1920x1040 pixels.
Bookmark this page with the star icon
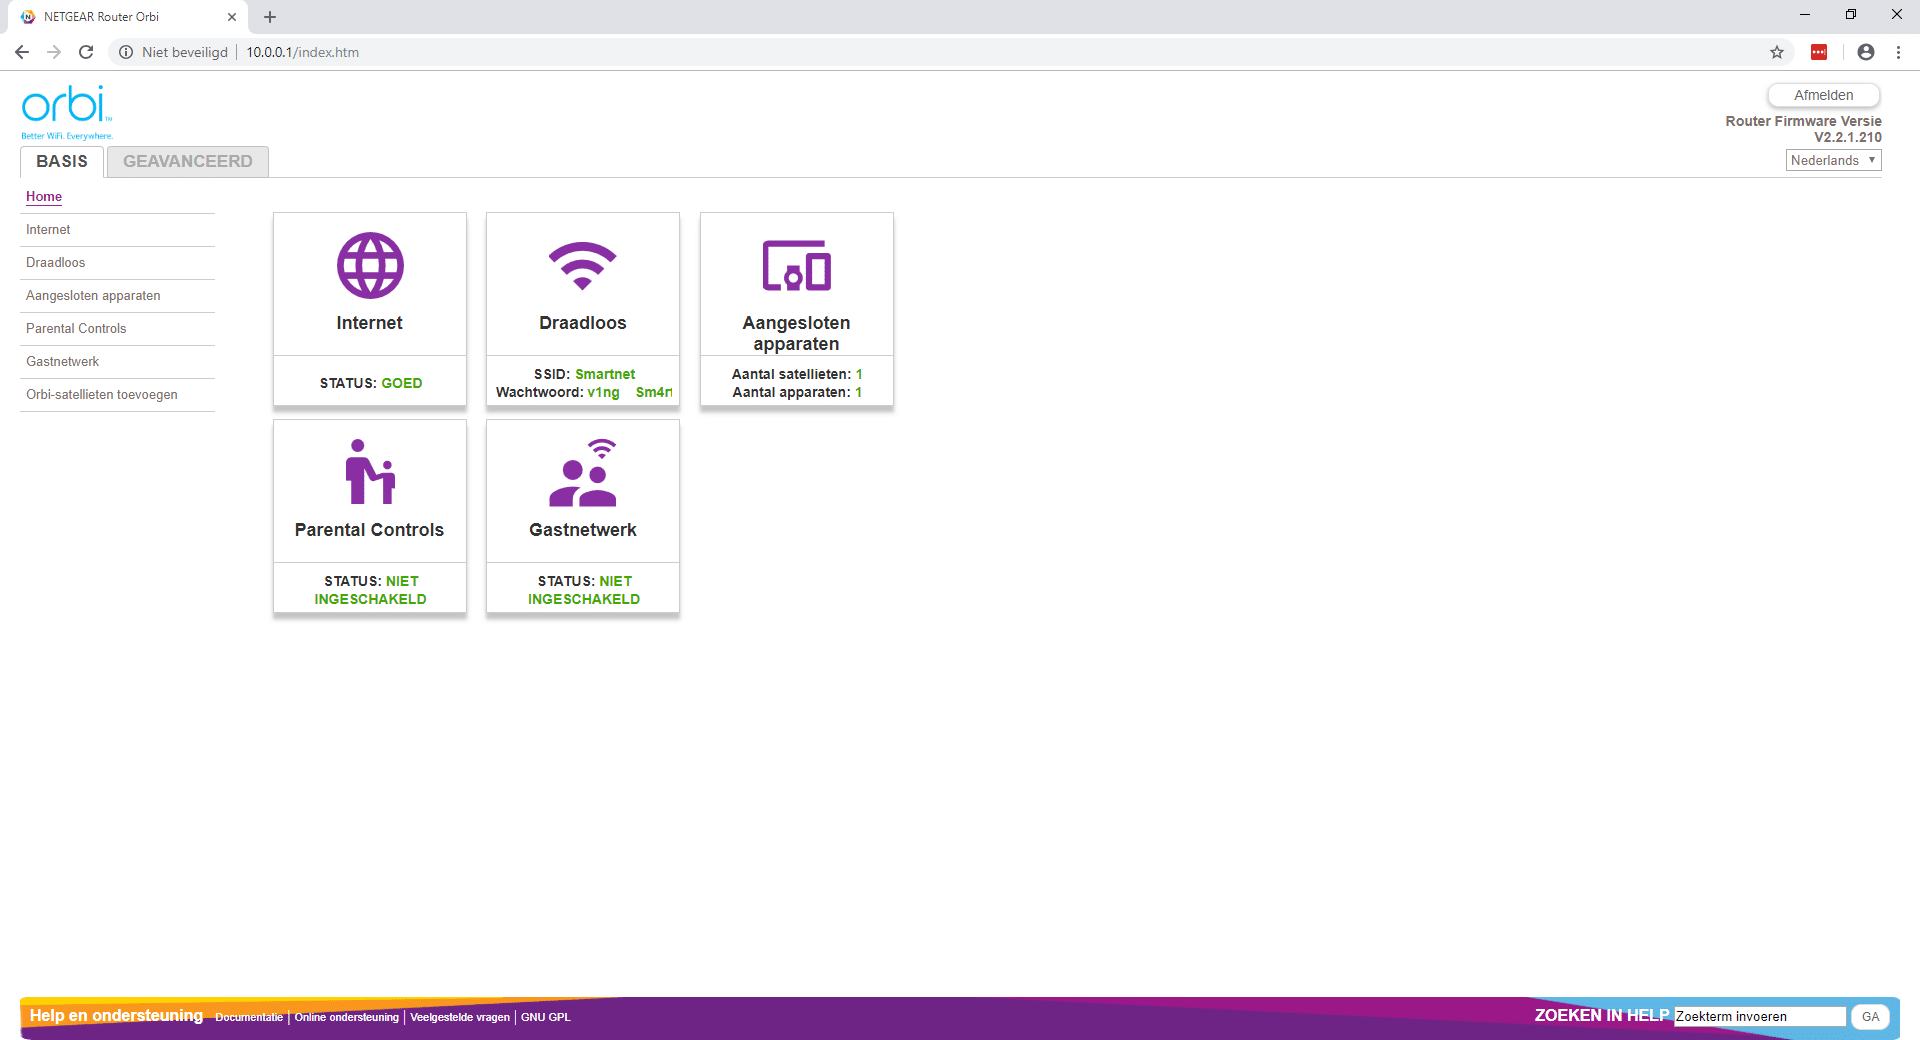click(1777, 52)
